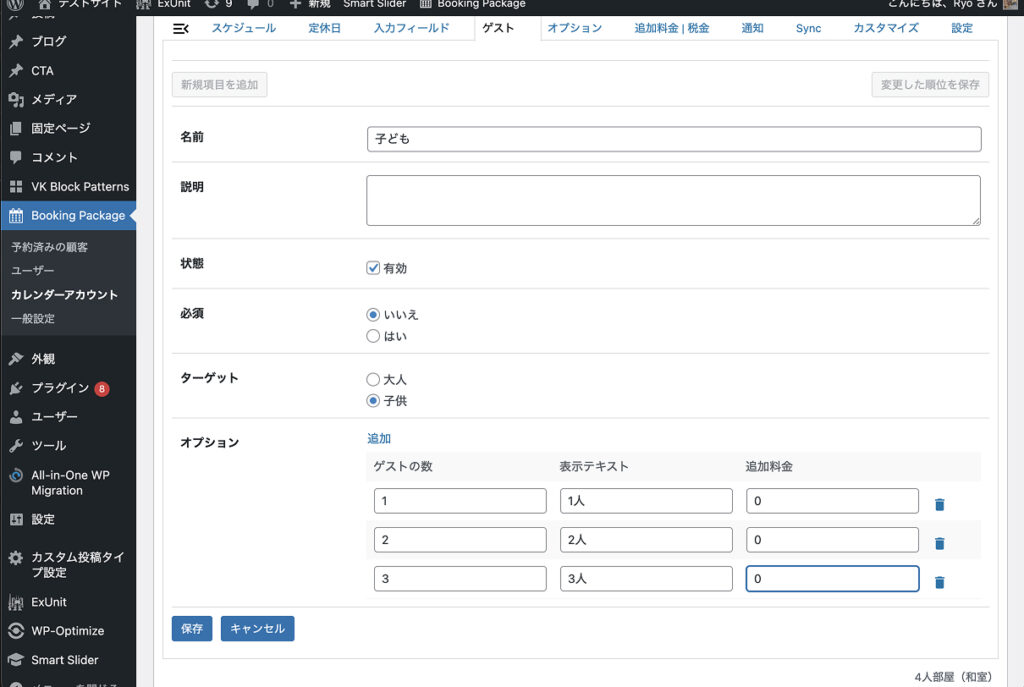This screenshot has height=687, width=1024.
Task: Switch to the スケジュール tab
Action: coord(243,28)
